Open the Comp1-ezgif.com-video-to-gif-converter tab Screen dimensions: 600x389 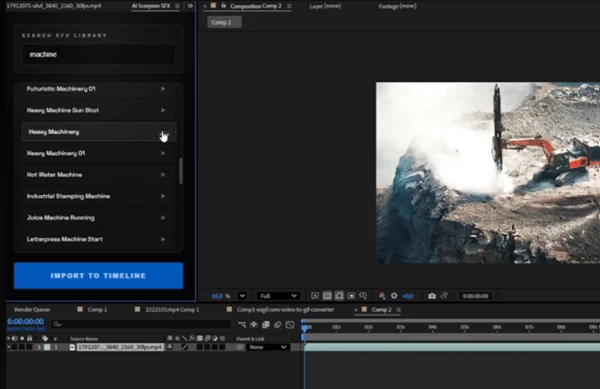coord(285,309)
